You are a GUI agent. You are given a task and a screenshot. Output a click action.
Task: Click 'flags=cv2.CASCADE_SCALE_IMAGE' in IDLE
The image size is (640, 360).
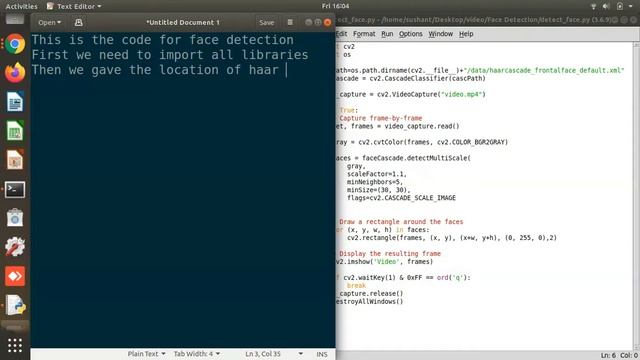pyautogui.click(x=401, y=198)
